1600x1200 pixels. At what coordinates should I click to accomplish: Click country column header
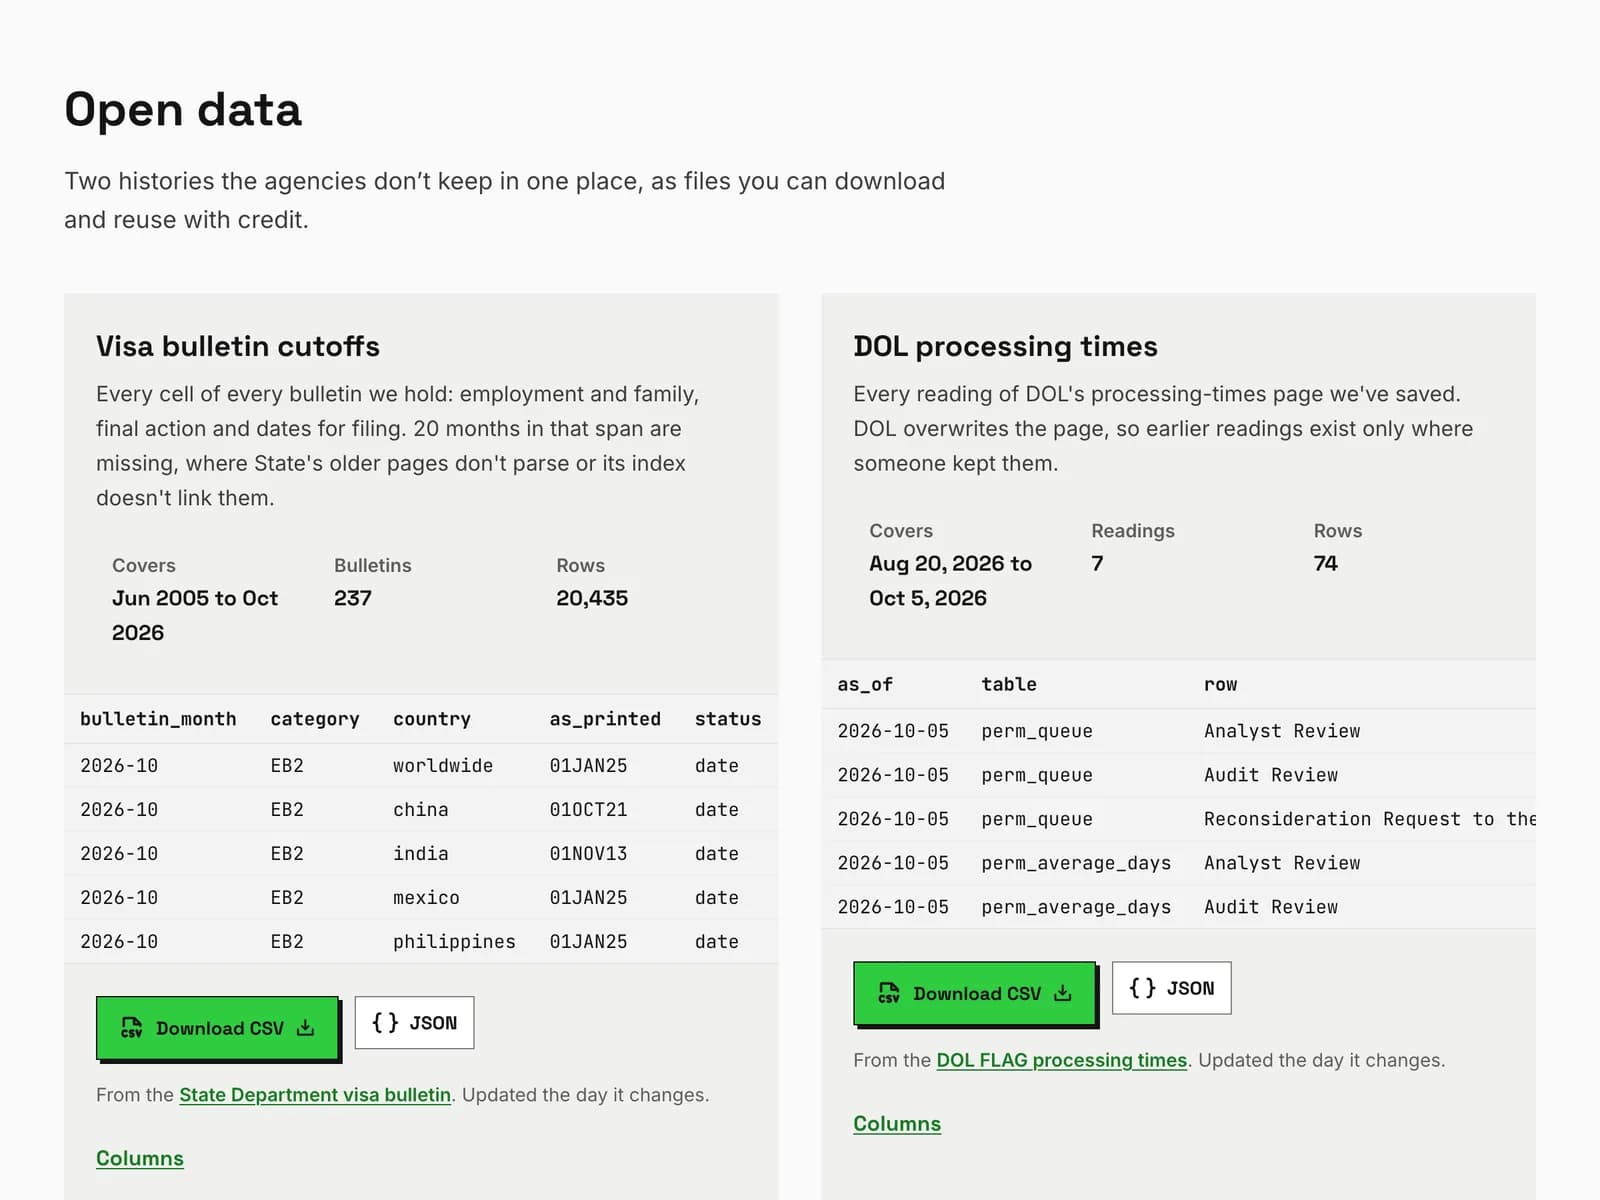coord(432,719)
